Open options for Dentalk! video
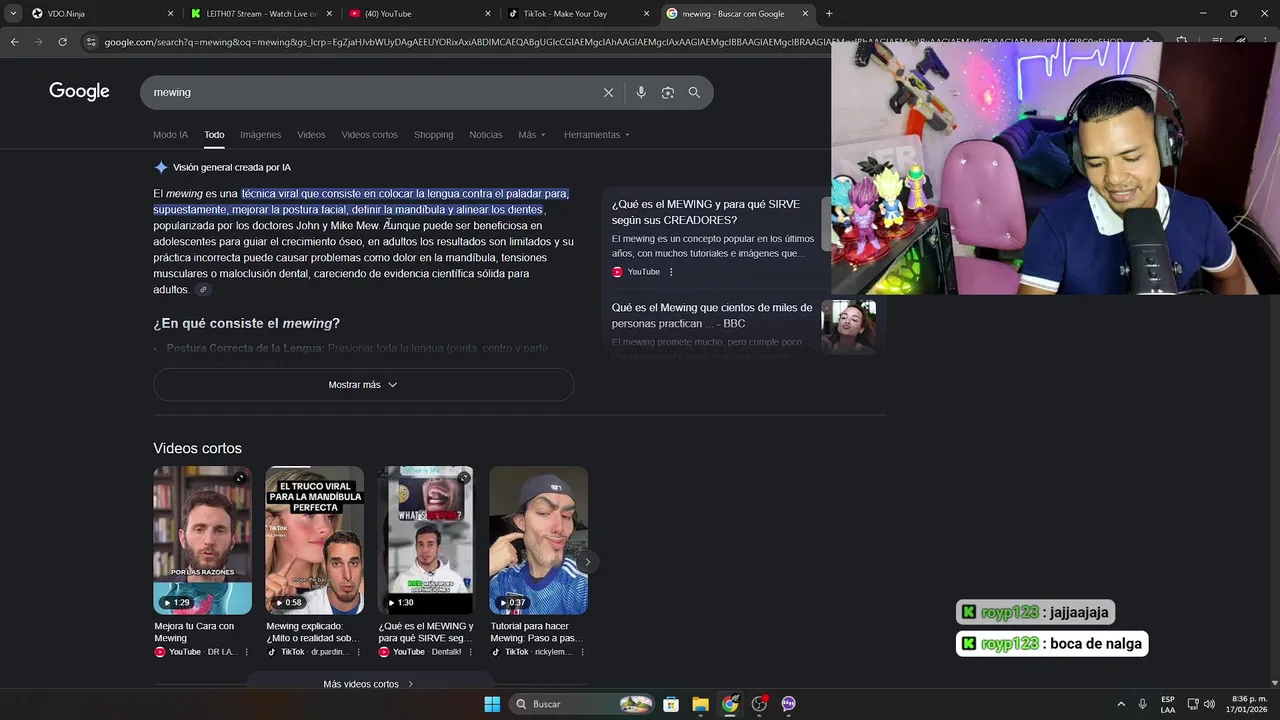The image size is (1280, 720). [x=470, y=652]
